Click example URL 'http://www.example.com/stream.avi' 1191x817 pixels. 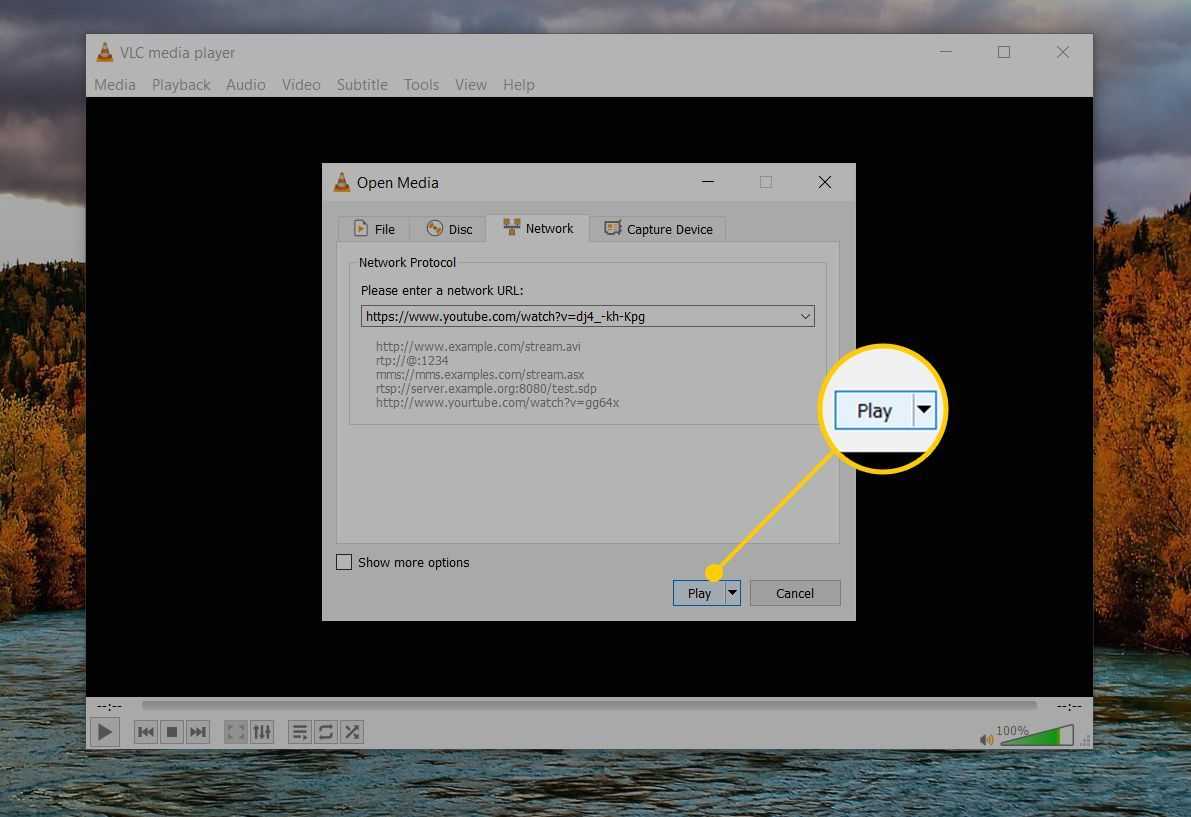[479, 347]
